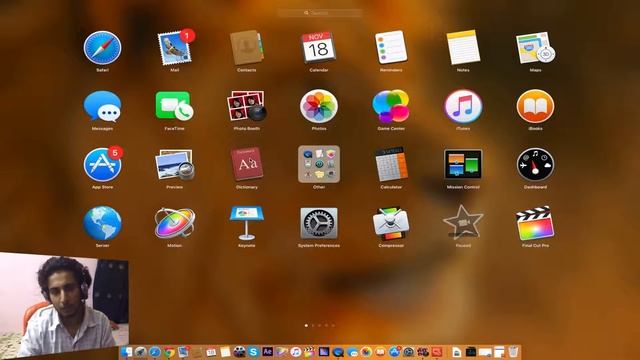
Task: Open Reminders from Launchpad
Action: point(391,48)
